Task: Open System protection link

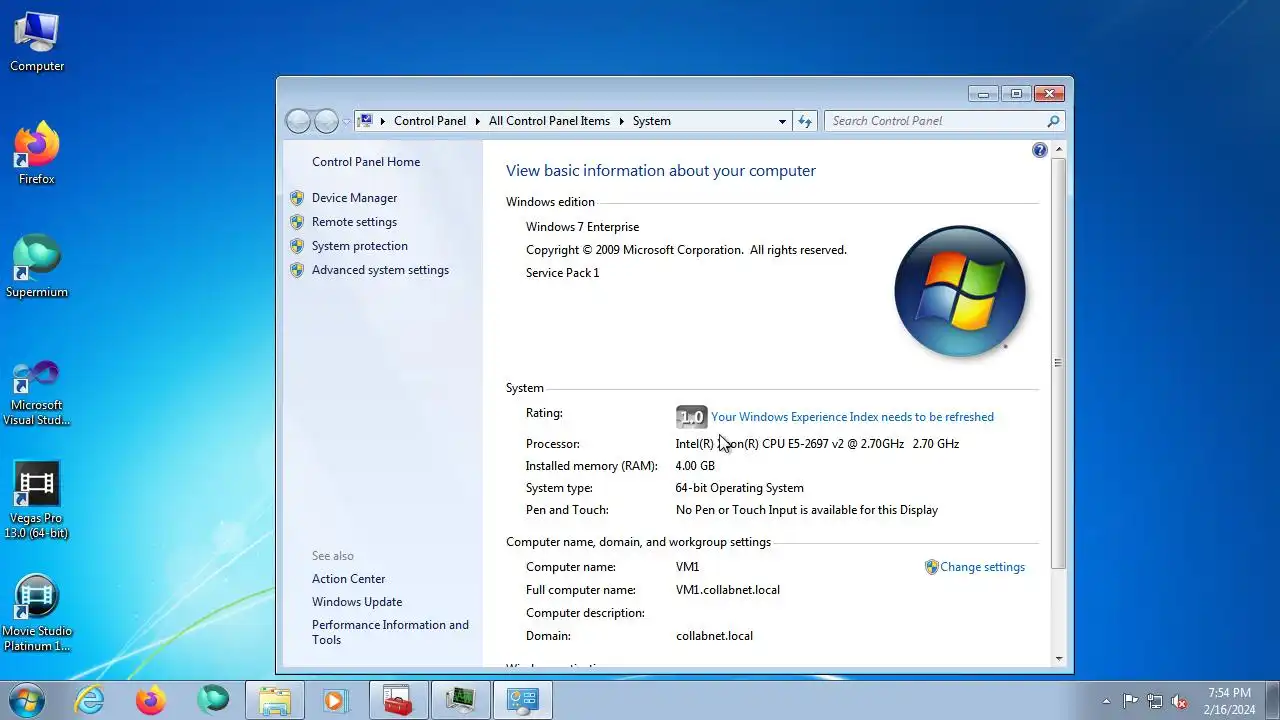Action: click(x=359, y=246)
